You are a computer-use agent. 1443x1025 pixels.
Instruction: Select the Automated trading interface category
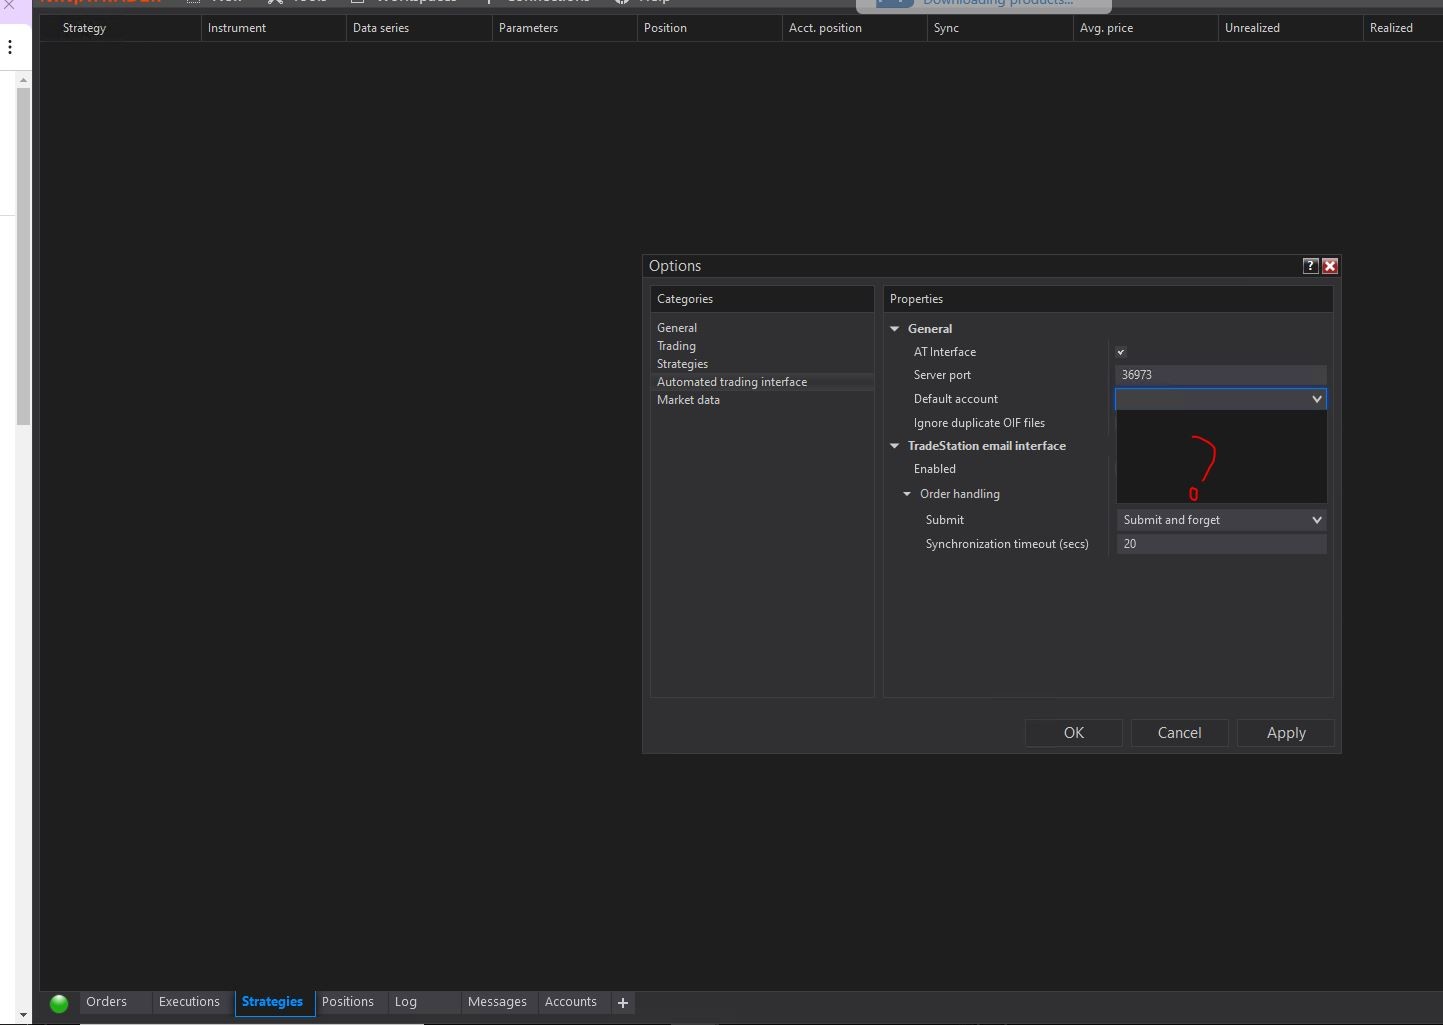762,382
